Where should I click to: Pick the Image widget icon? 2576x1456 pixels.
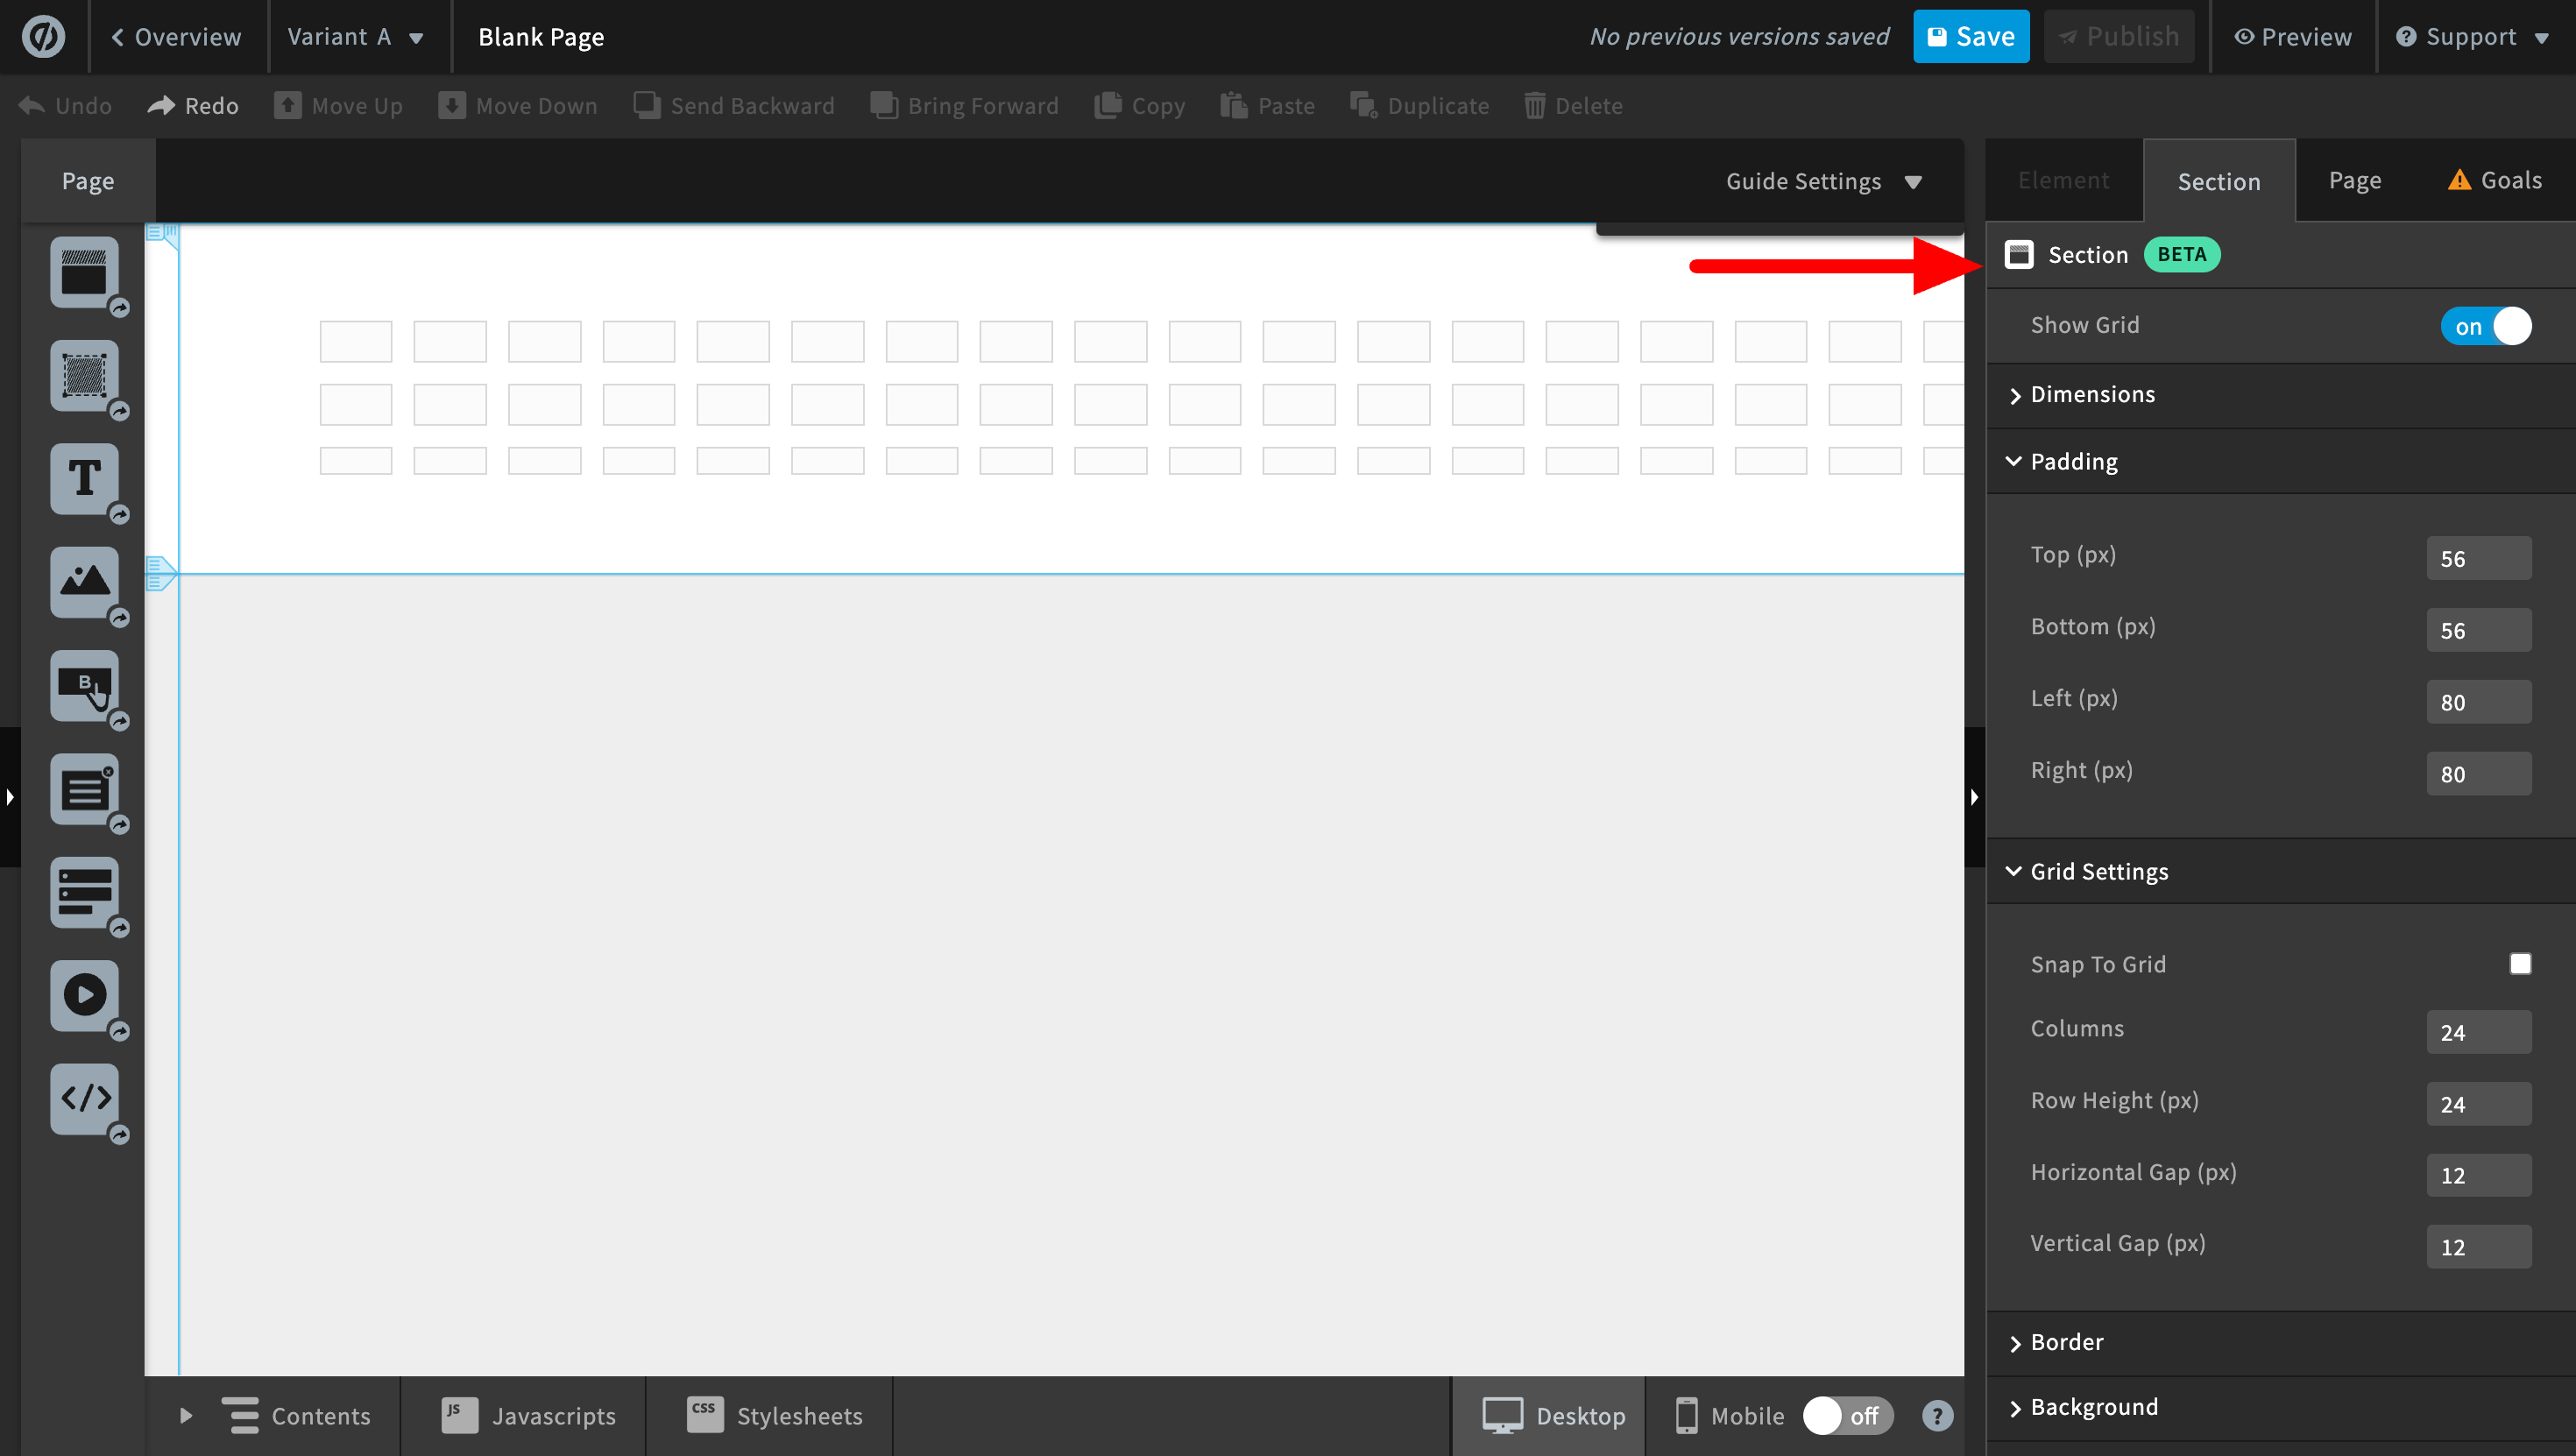point(84,582)
